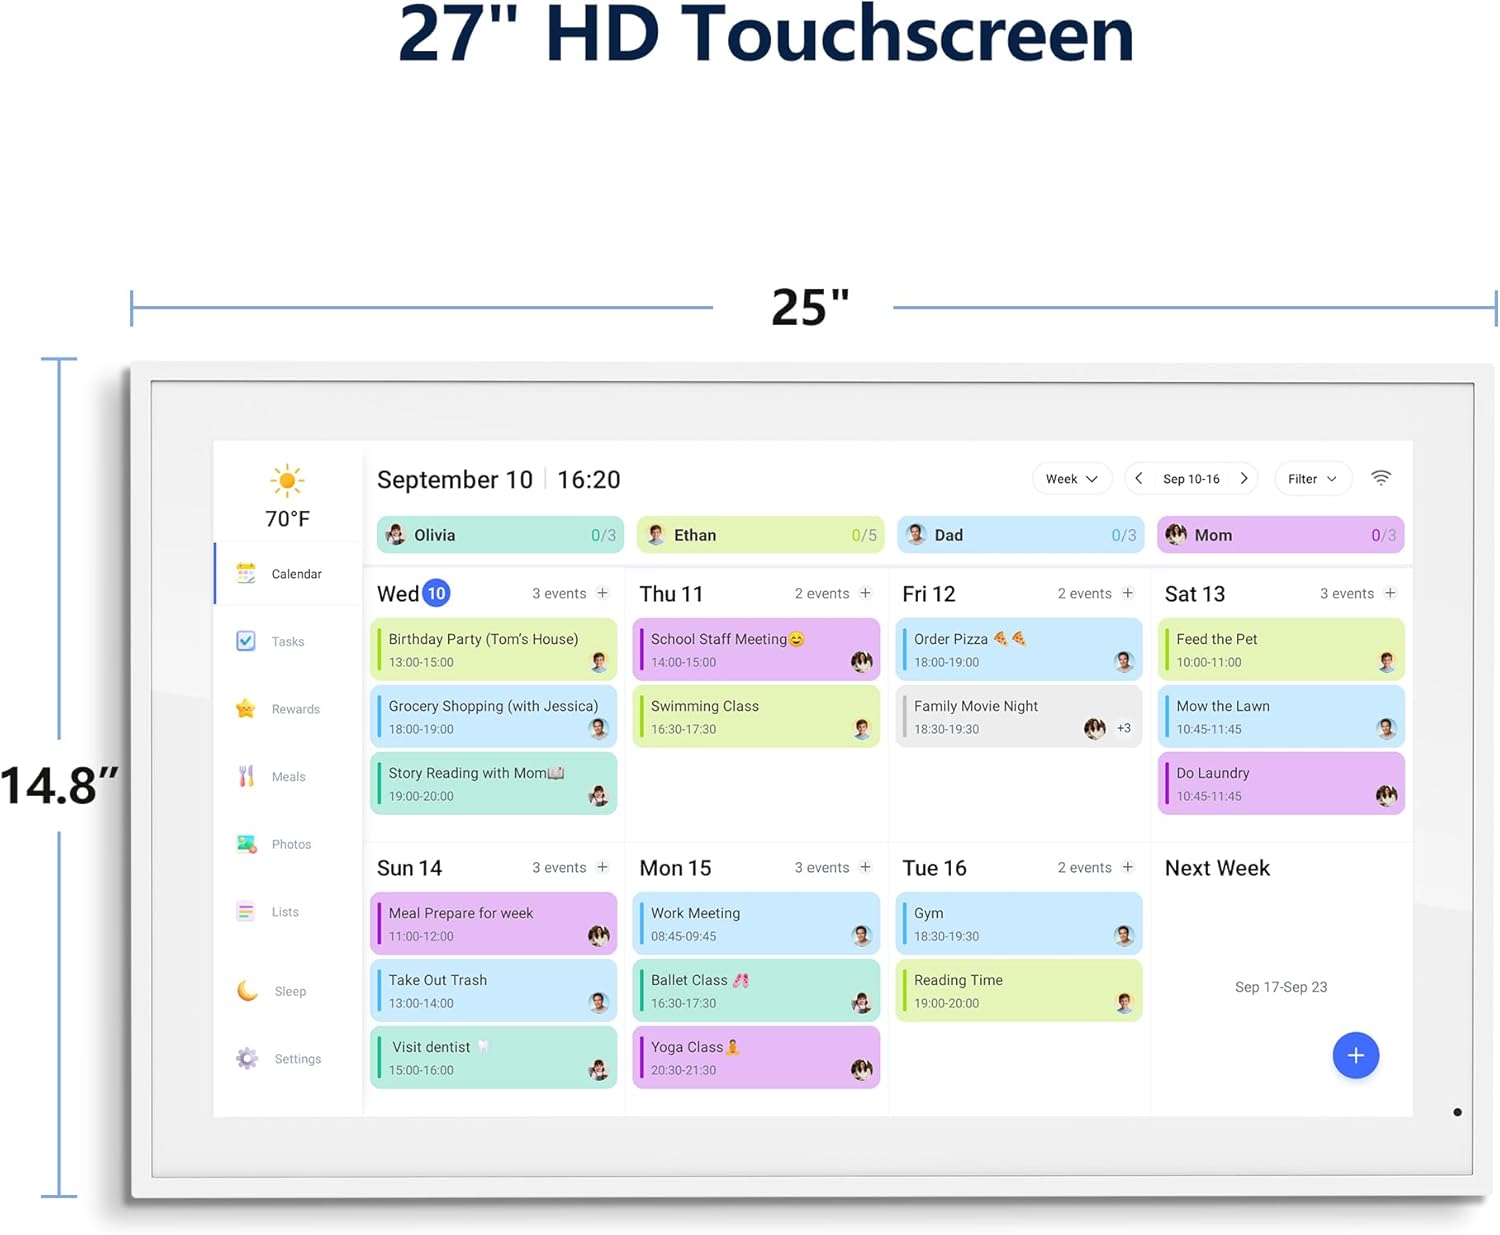Open the Family Movie Night event
The width and height of the screenshot is (1500, 1235).
click(x=1018, y=717)
